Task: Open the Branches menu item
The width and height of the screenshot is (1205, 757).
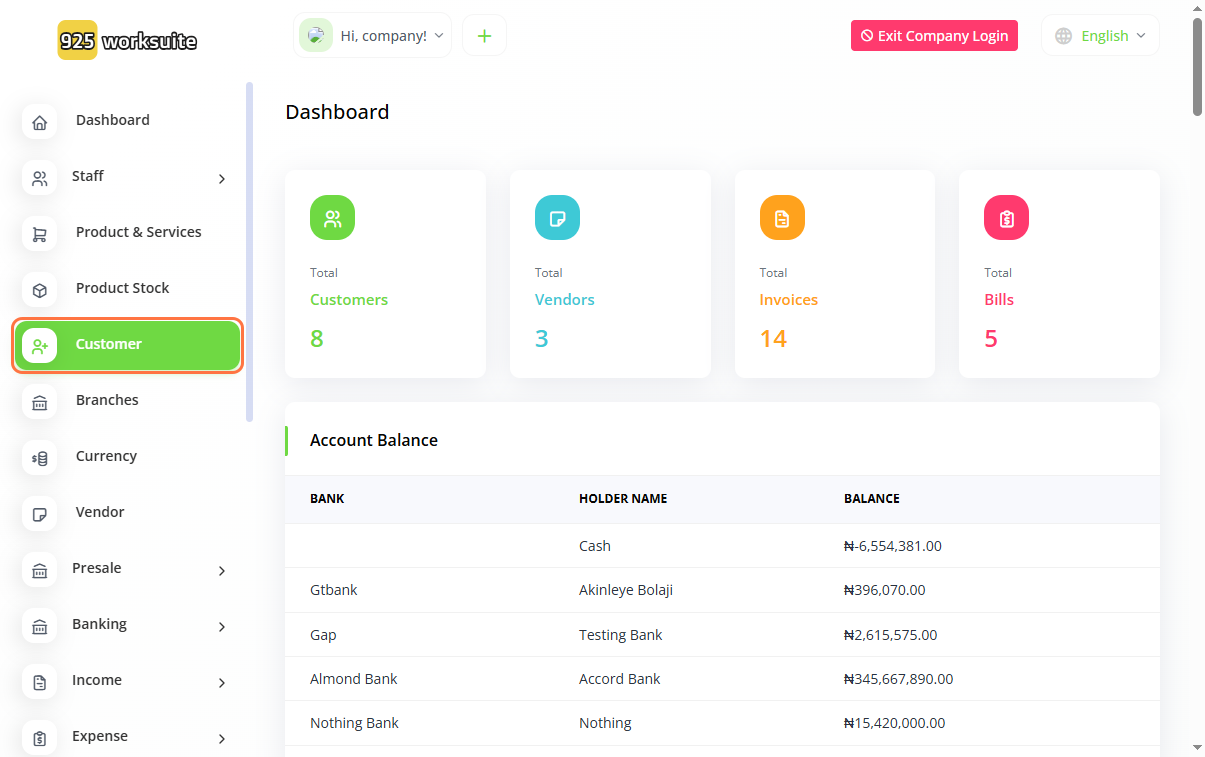Action: [107, 400]
